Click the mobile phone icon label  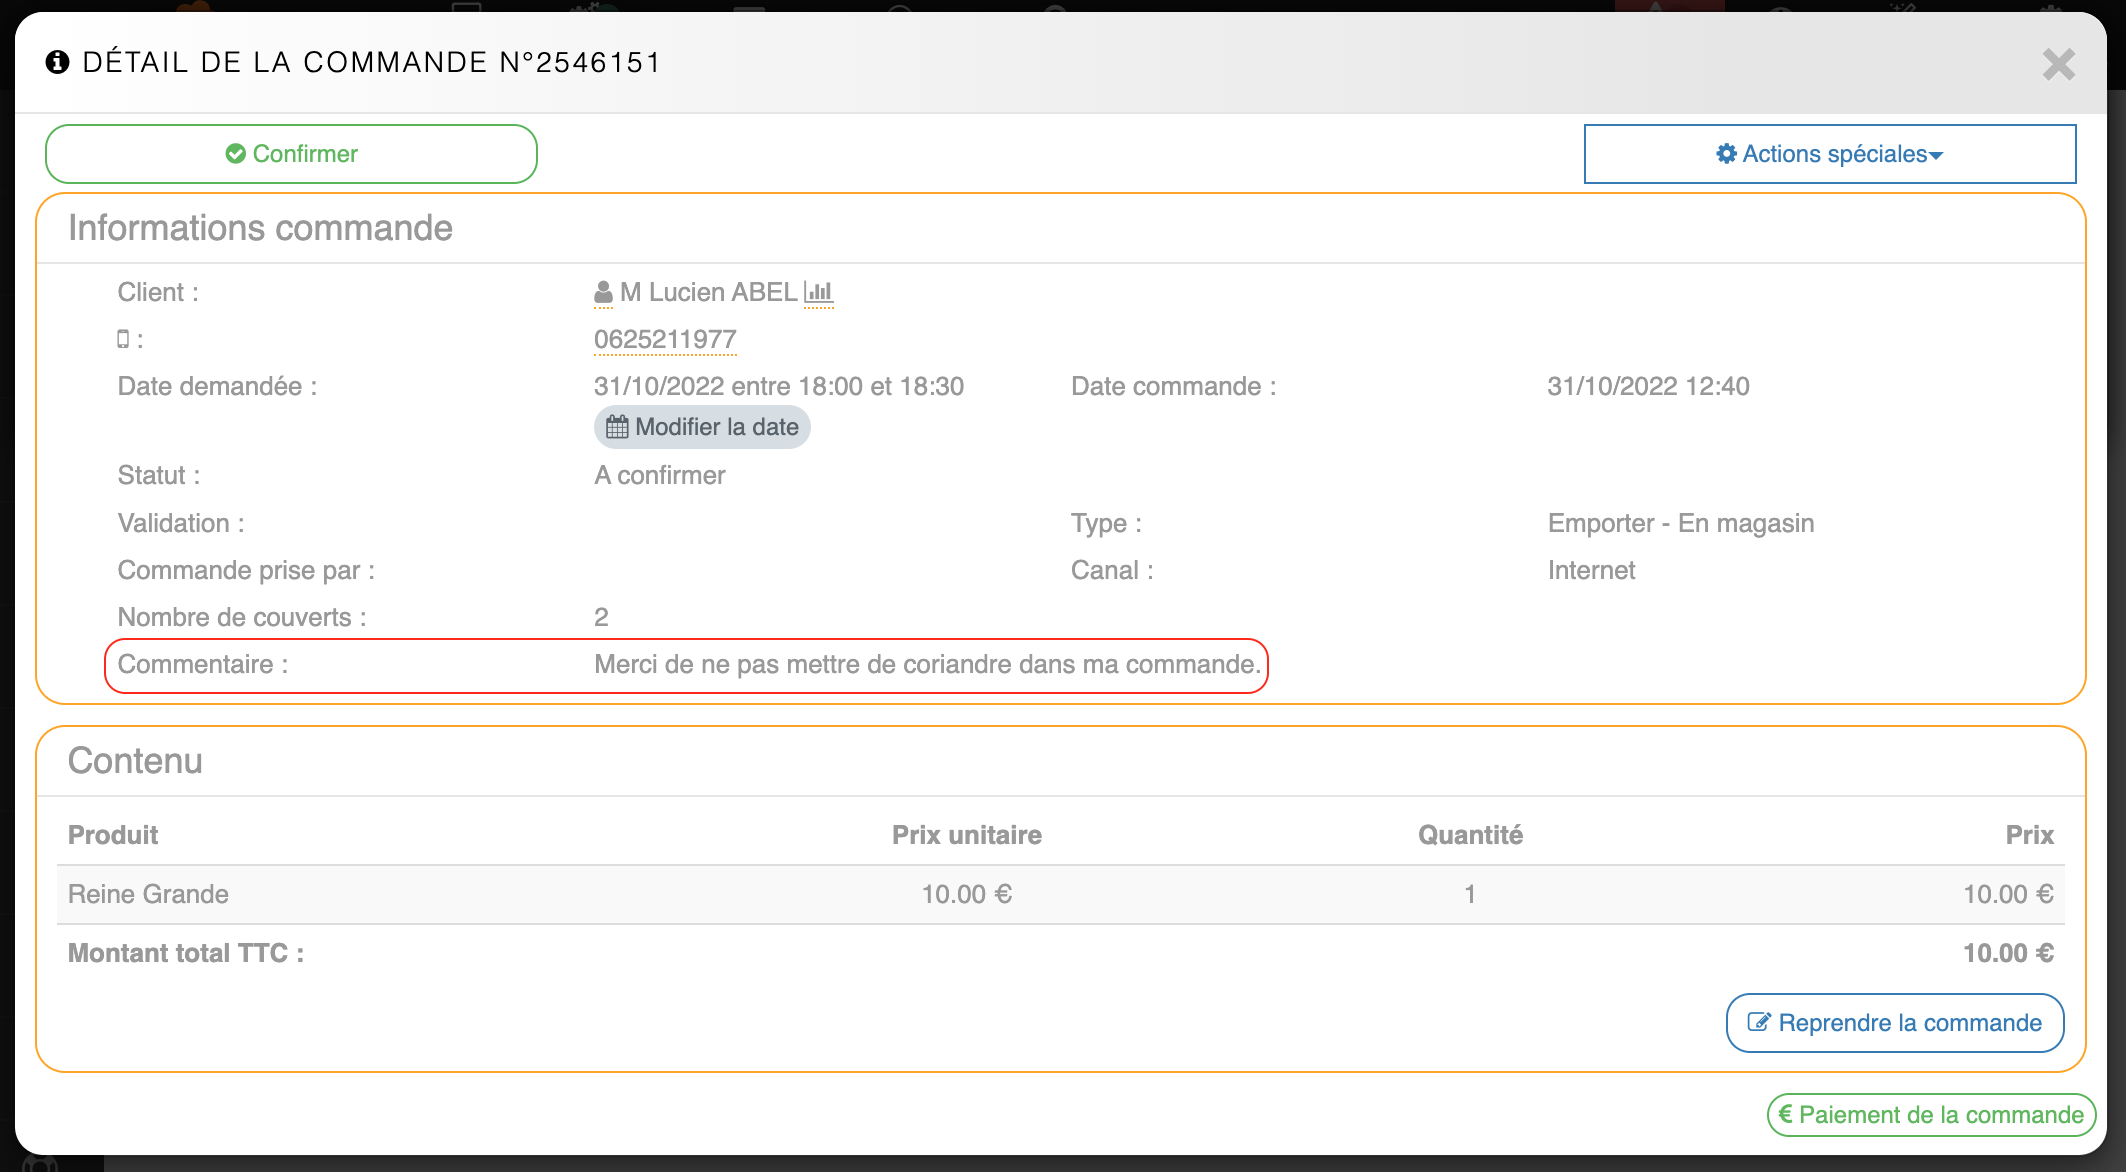point(123,339)
